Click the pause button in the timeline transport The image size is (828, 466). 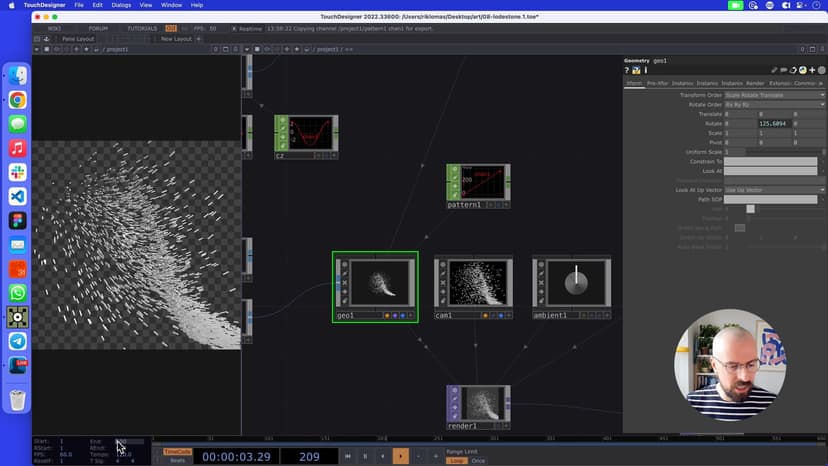365,456
